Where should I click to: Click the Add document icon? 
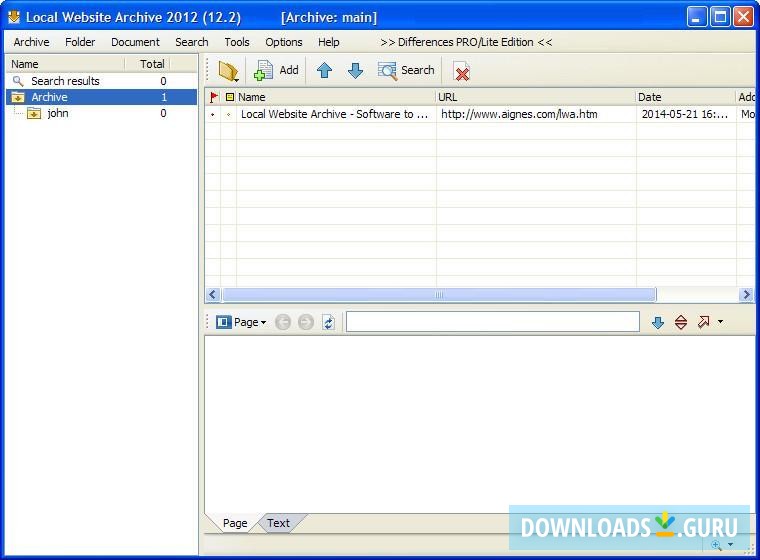(x=264, y=71)
